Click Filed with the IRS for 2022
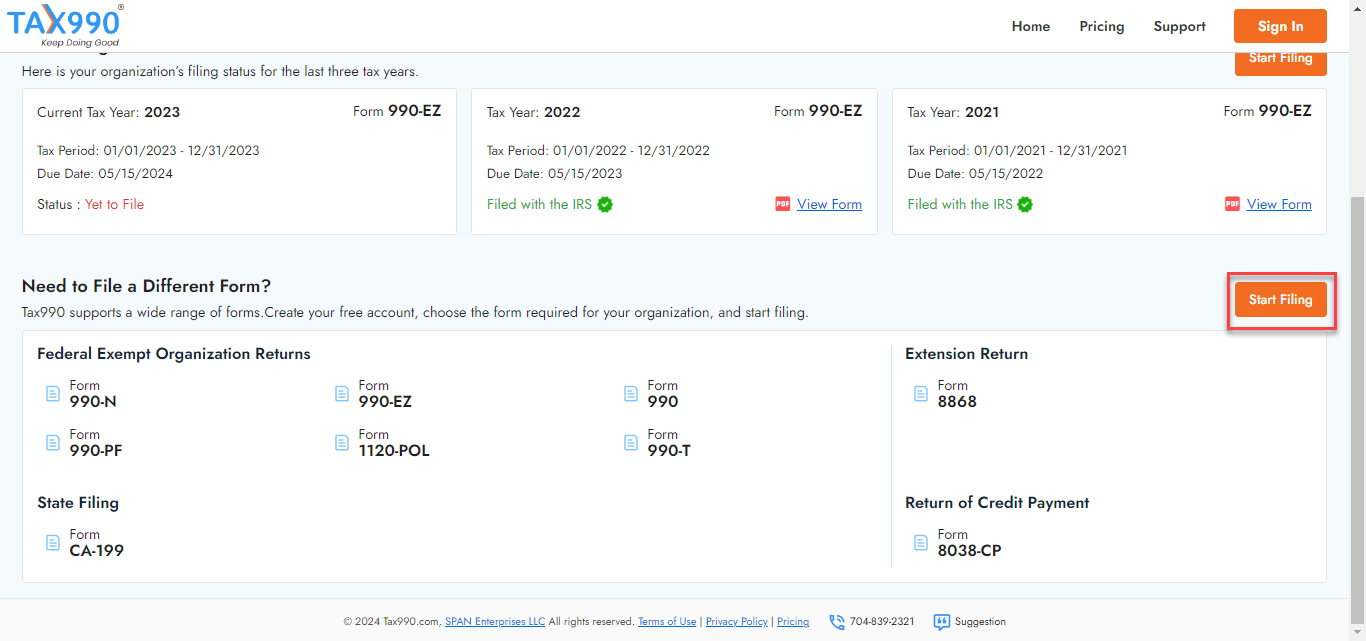This screenshot has height=641, width=1366. 540,204
